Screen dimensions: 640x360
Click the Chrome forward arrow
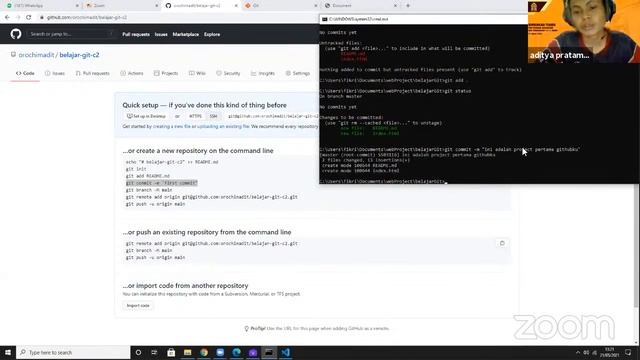[18, 17]
